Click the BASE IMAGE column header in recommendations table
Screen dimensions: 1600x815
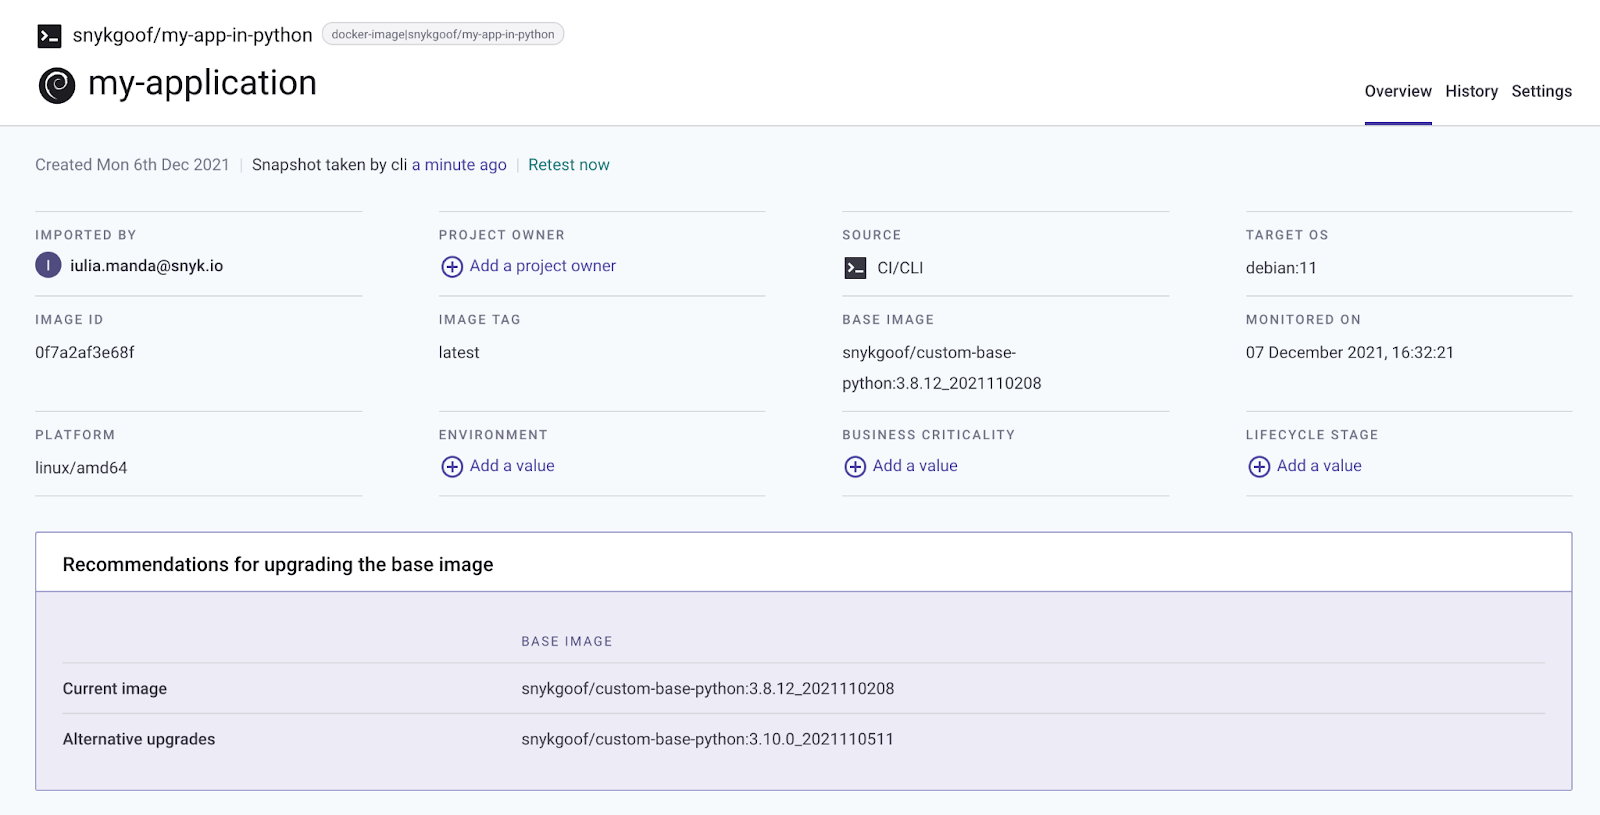click(x=567, y=642)
